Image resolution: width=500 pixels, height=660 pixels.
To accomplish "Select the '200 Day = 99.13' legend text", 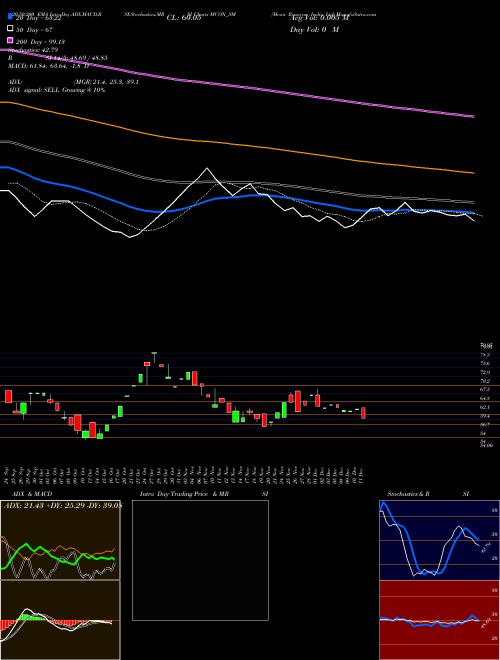I will [x=41, y=42].
